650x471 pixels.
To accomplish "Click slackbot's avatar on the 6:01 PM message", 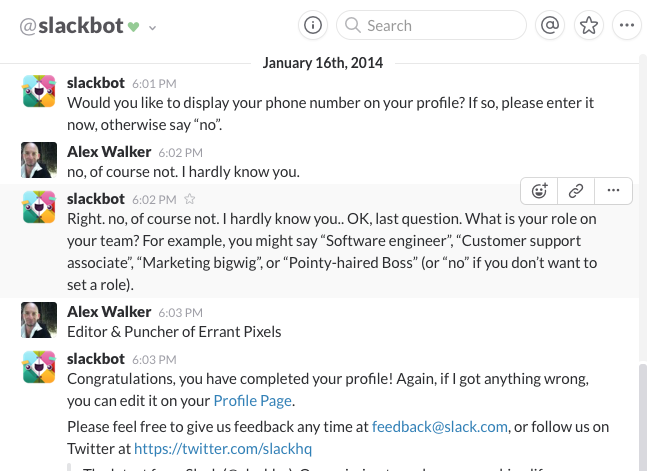I will point(39,92).
